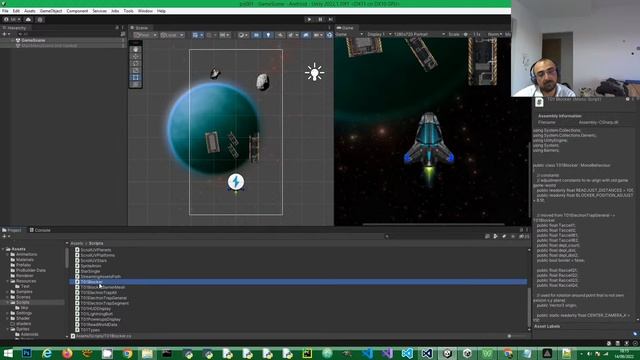Select the Move tool in the Scene

coord(136,56)
